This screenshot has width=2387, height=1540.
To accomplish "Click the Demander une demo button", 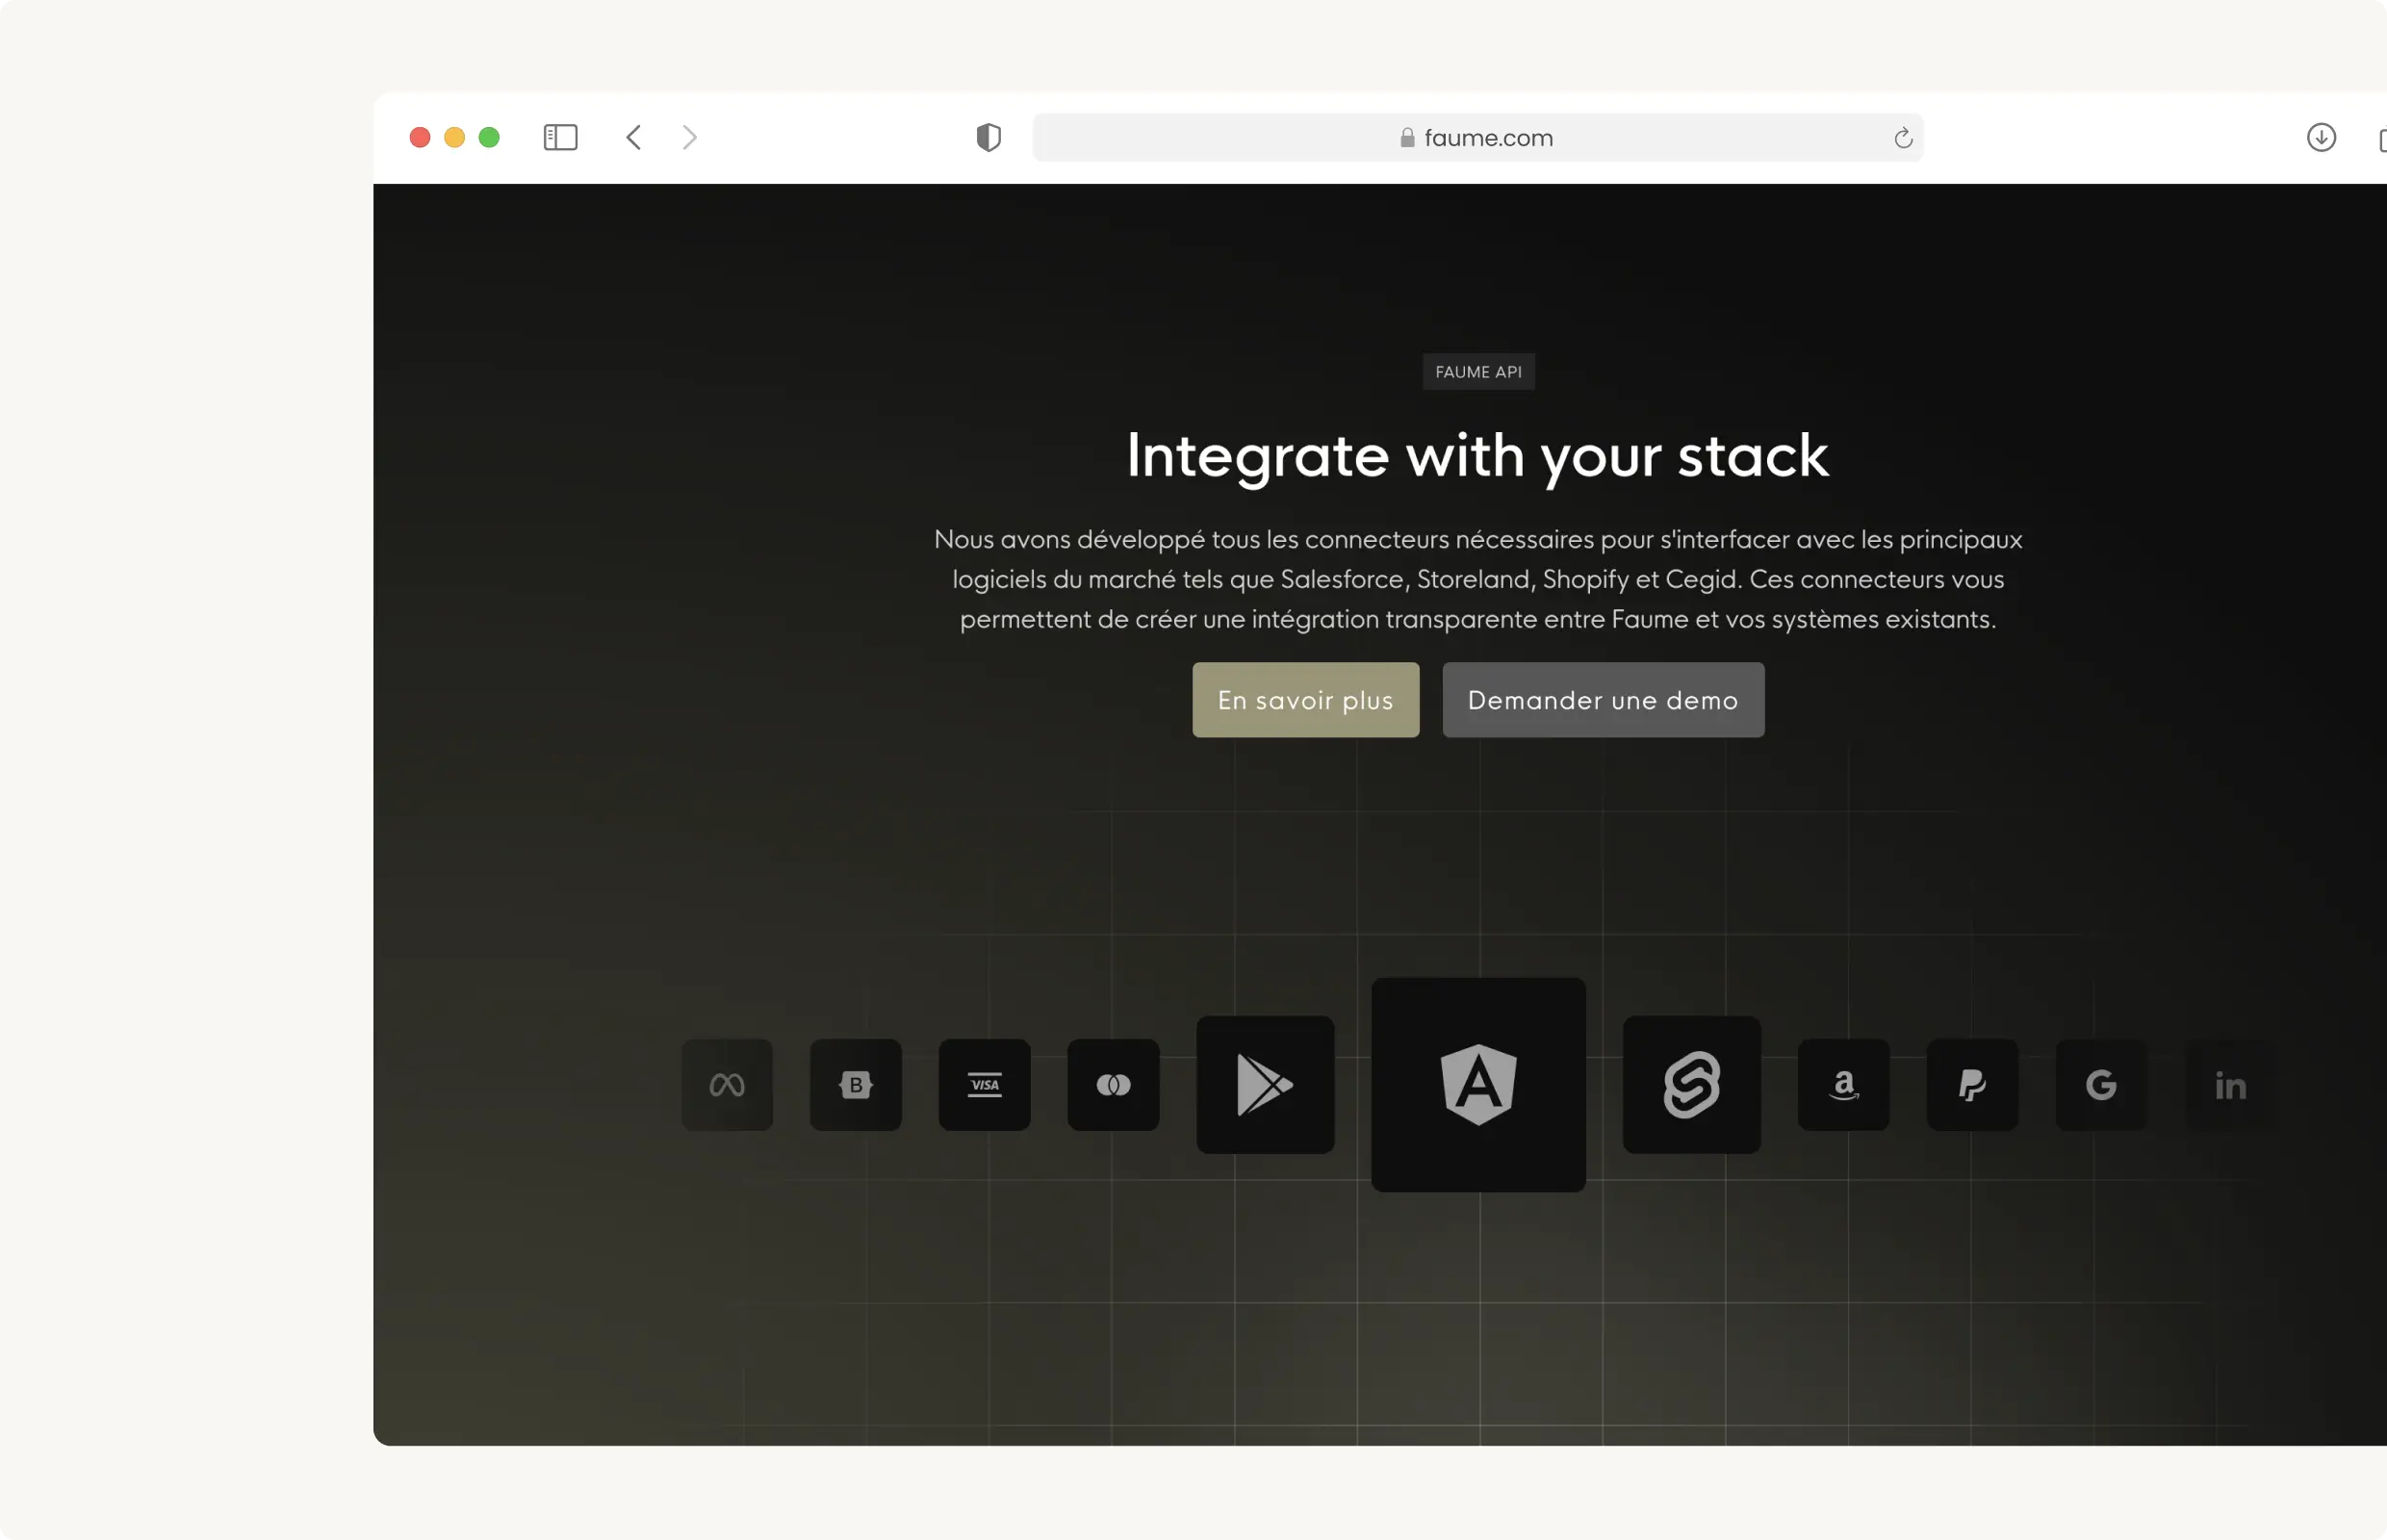I will tap(1602, 700).
